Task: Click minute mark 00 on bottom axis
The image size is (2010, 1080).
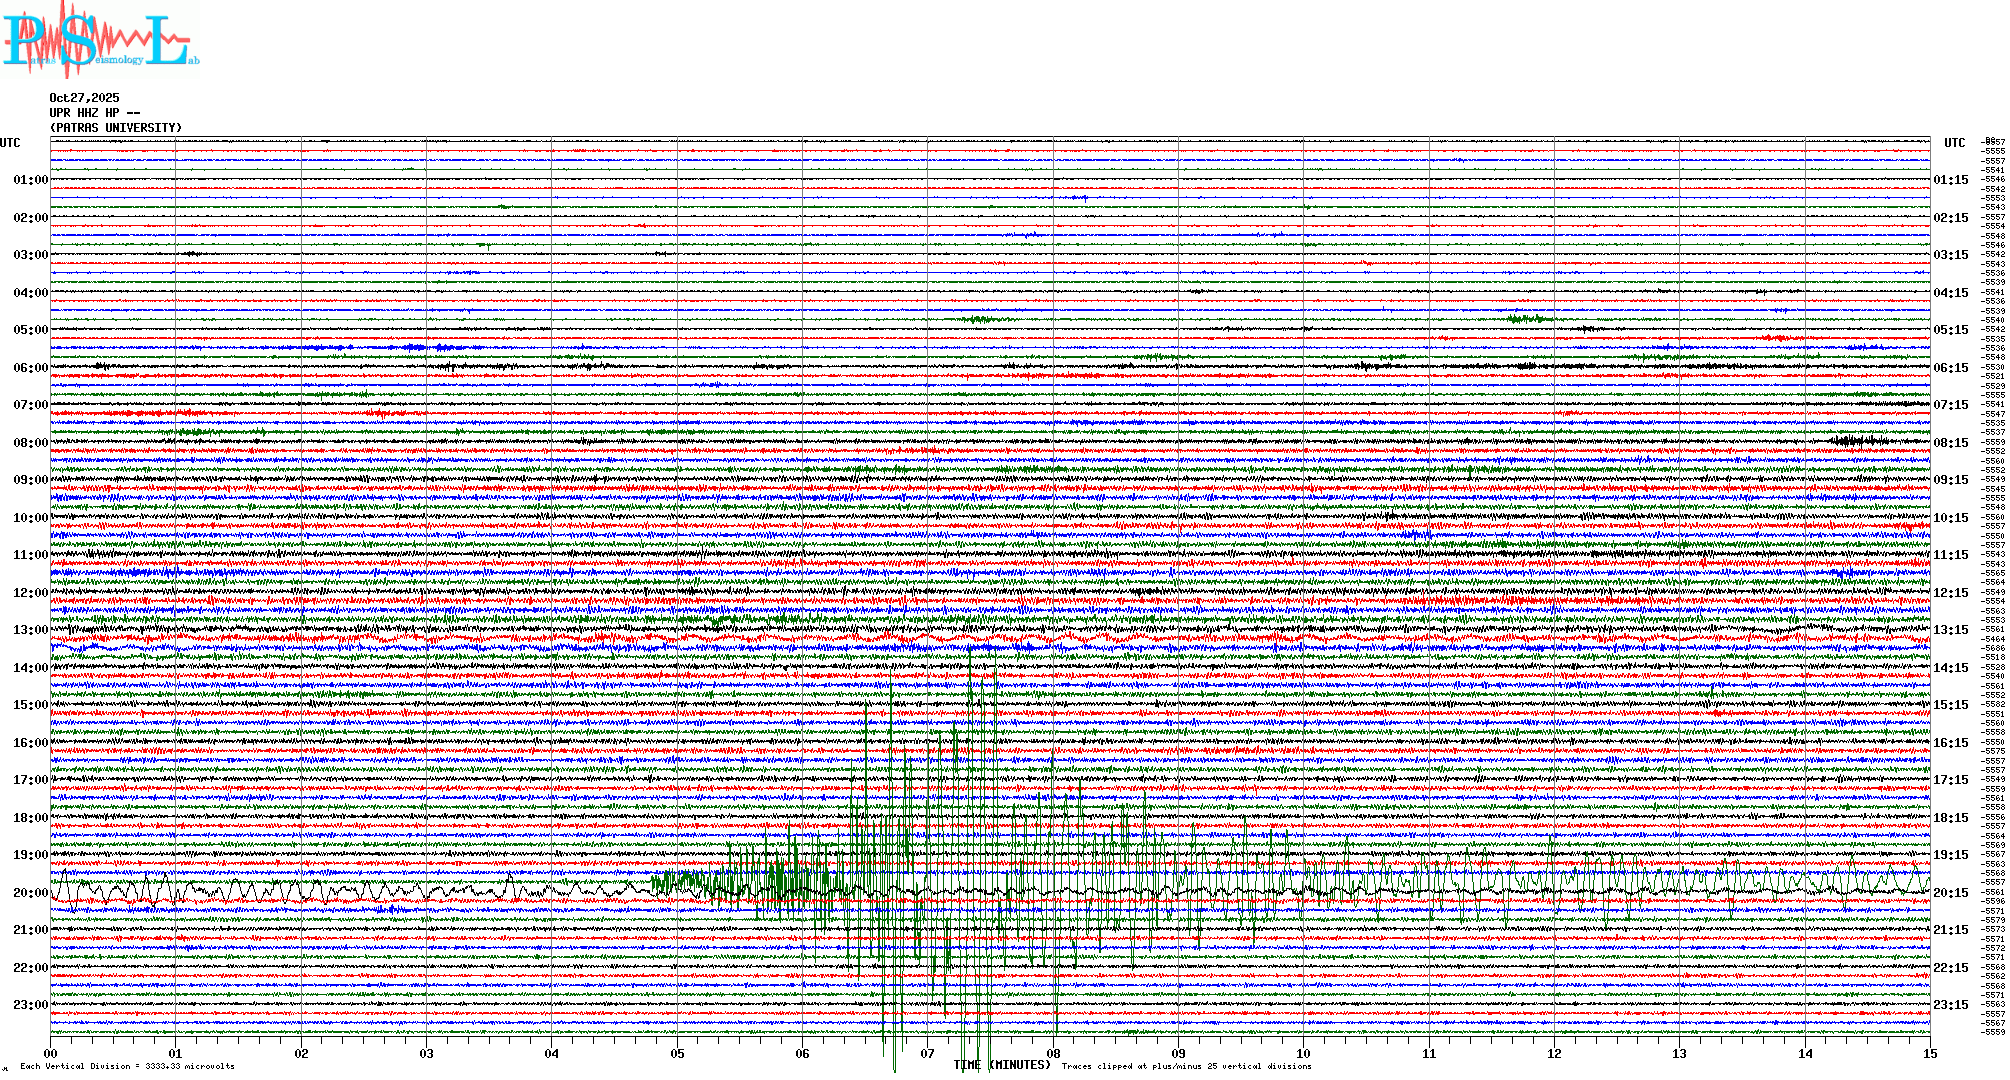Action: point(51,1053)
